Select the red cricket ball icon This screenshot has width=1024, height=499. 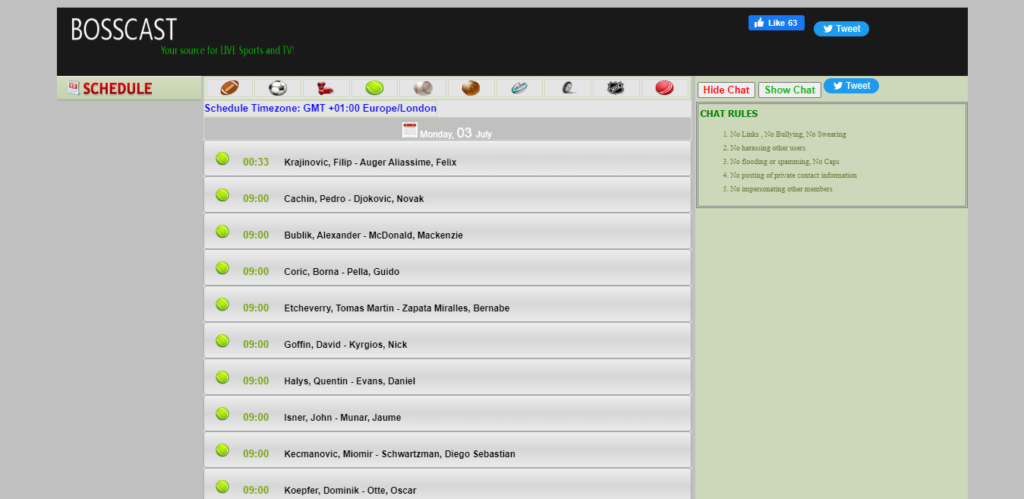click(x=664, y=88)
